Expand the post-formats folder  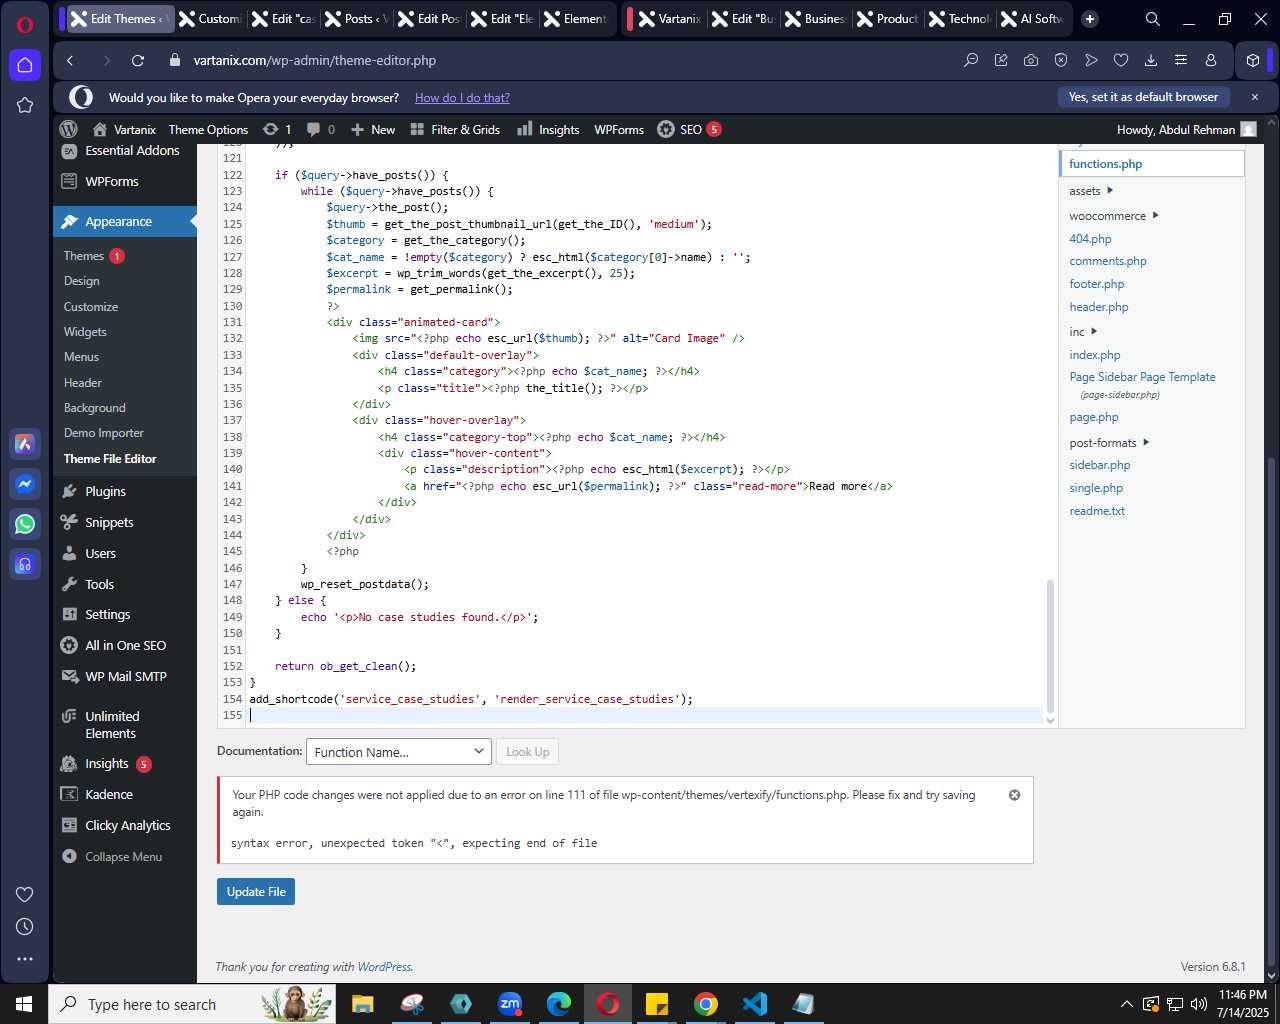(1109, 443)
